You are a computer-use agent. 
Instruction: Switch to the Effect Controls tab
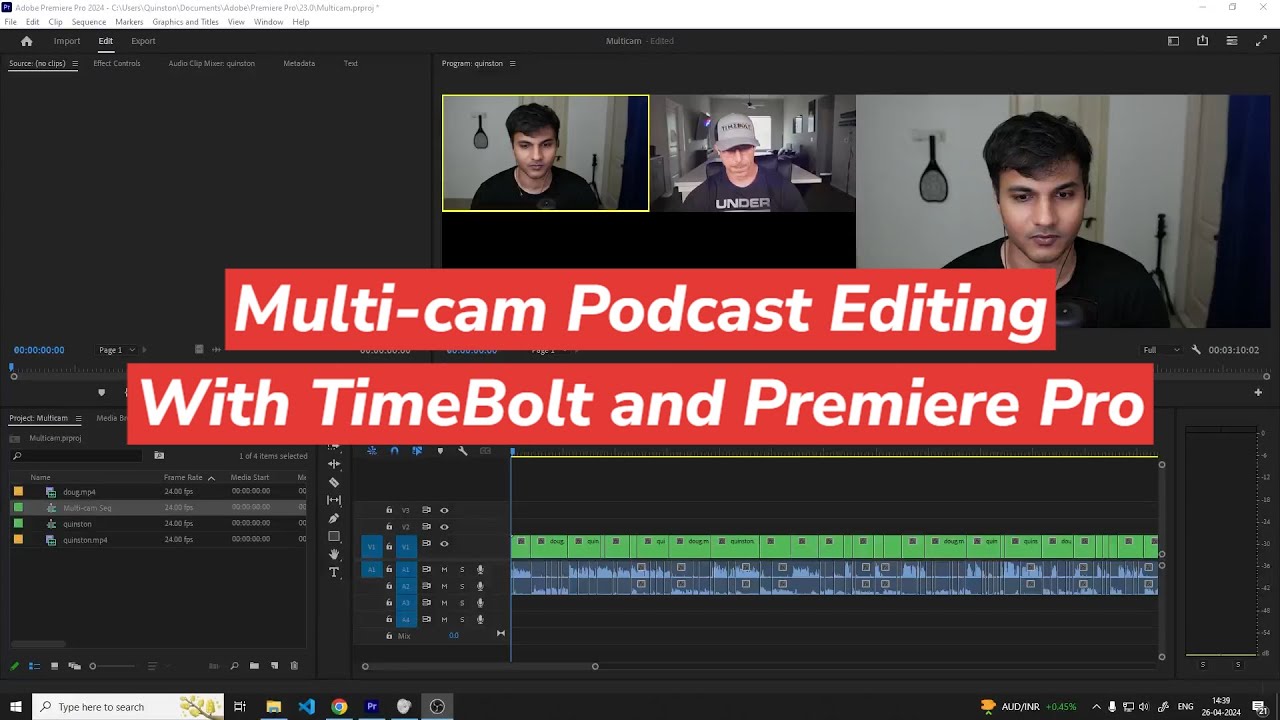[x=117, y=63]
